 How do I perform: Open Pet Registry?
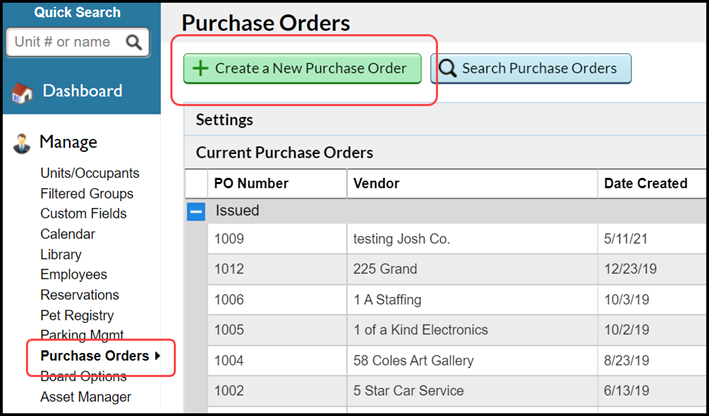[x=77, y=315]
